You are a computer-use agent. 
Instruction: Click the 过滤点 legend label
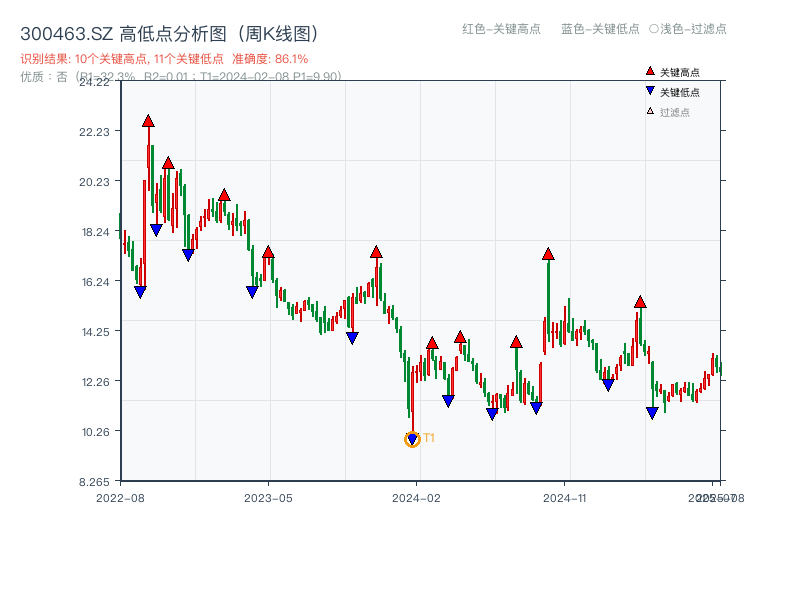675,112
